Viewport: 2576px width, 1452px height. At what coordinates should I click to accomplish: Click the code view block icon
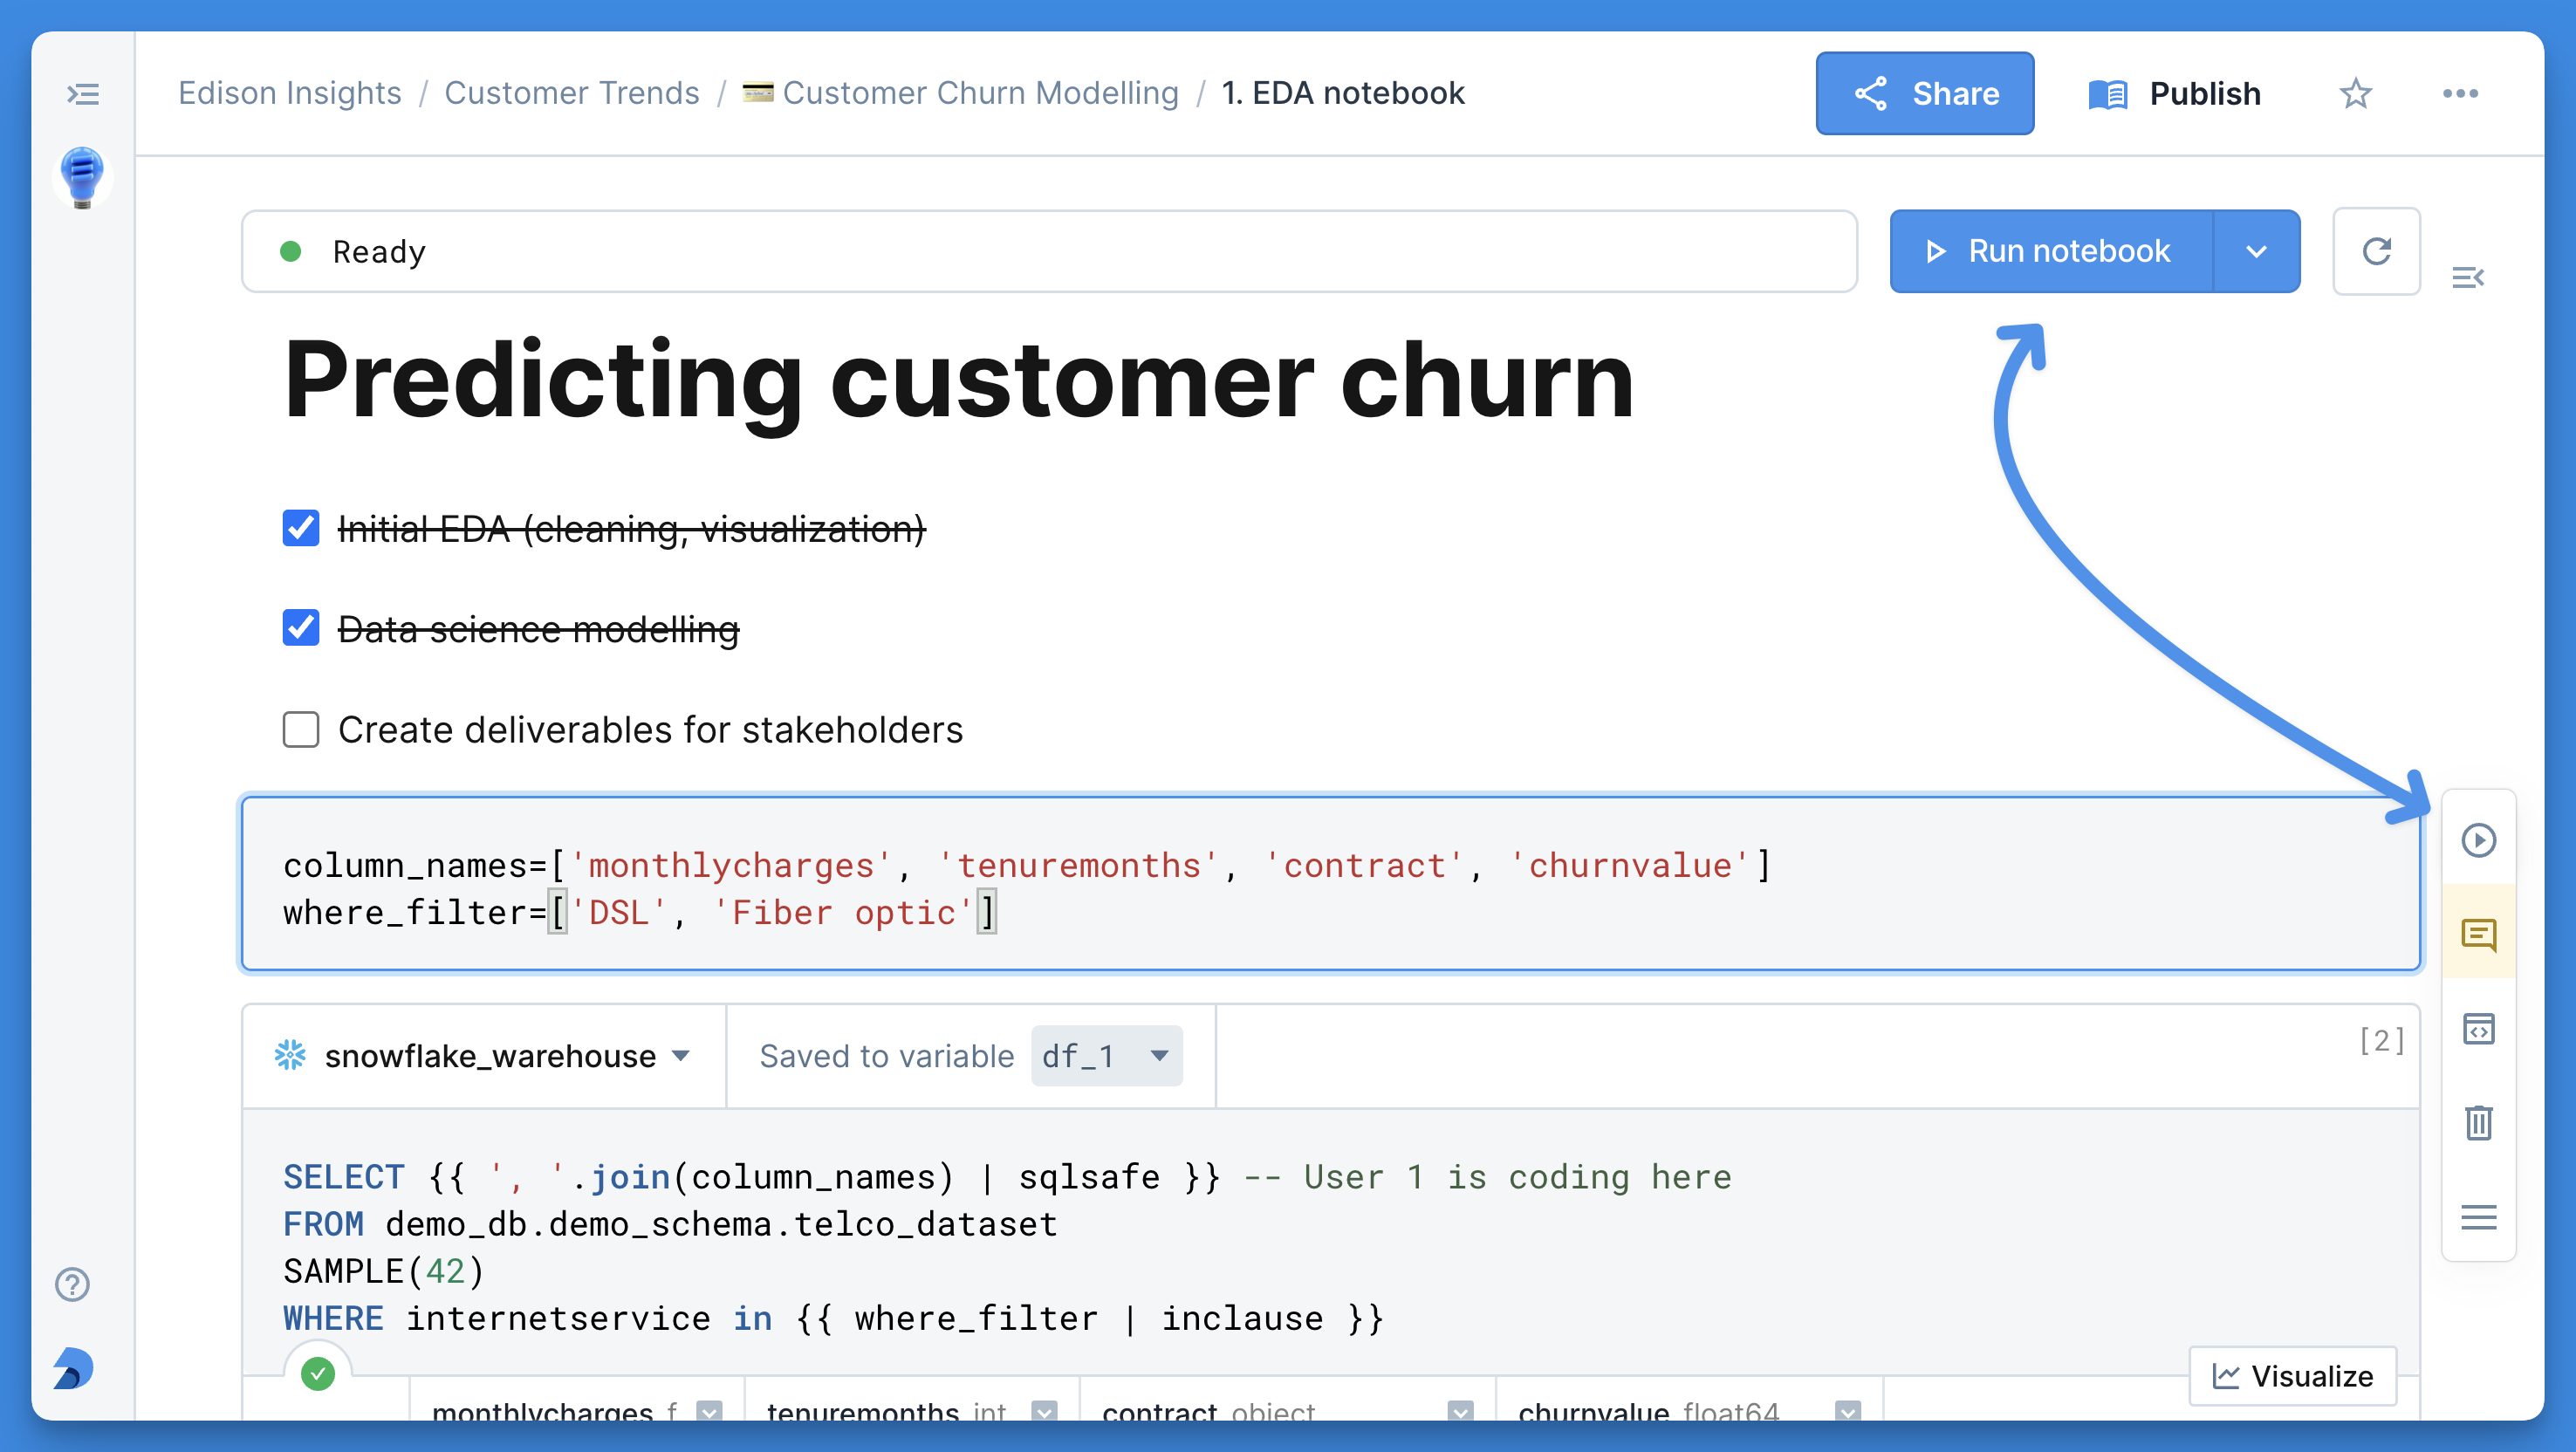click(x=2478, y=1028)
